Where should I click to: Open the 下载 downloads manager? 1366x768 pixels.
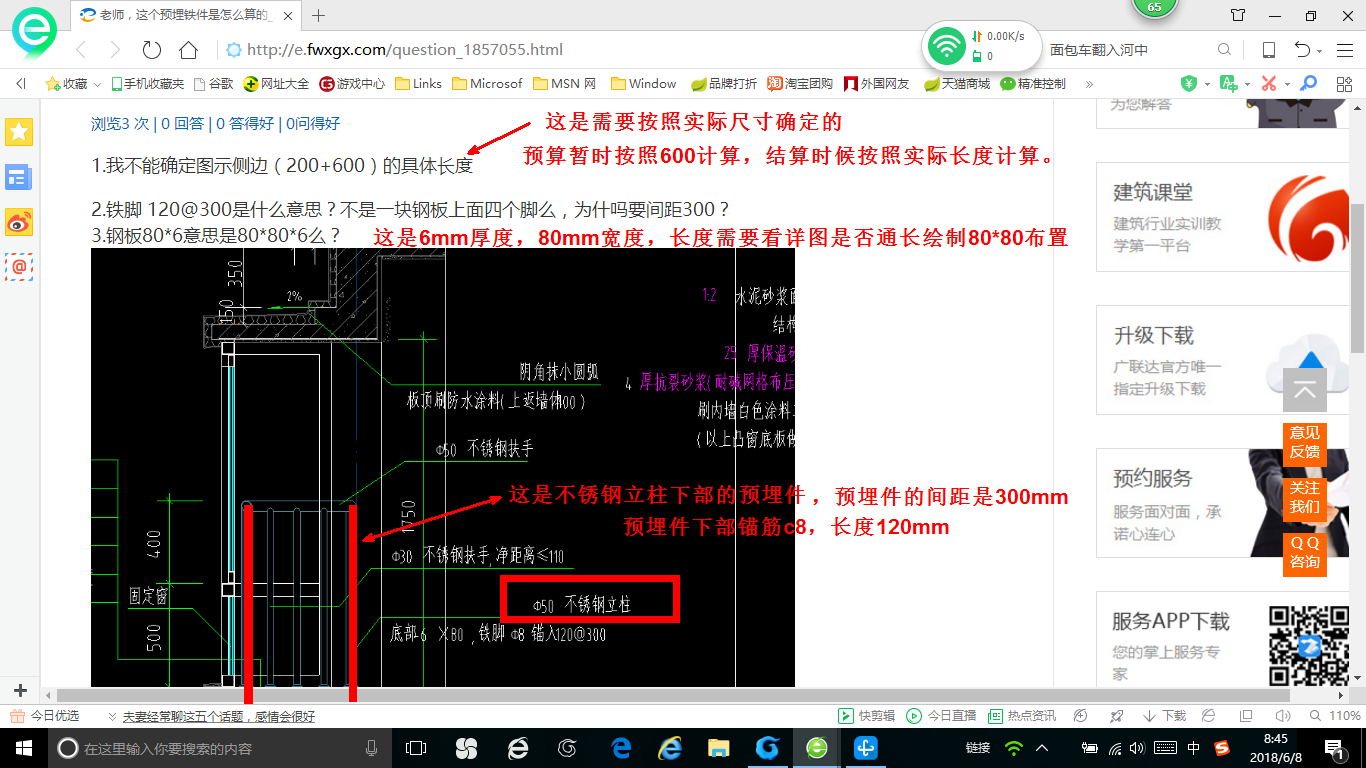(x=1164, y=716)
